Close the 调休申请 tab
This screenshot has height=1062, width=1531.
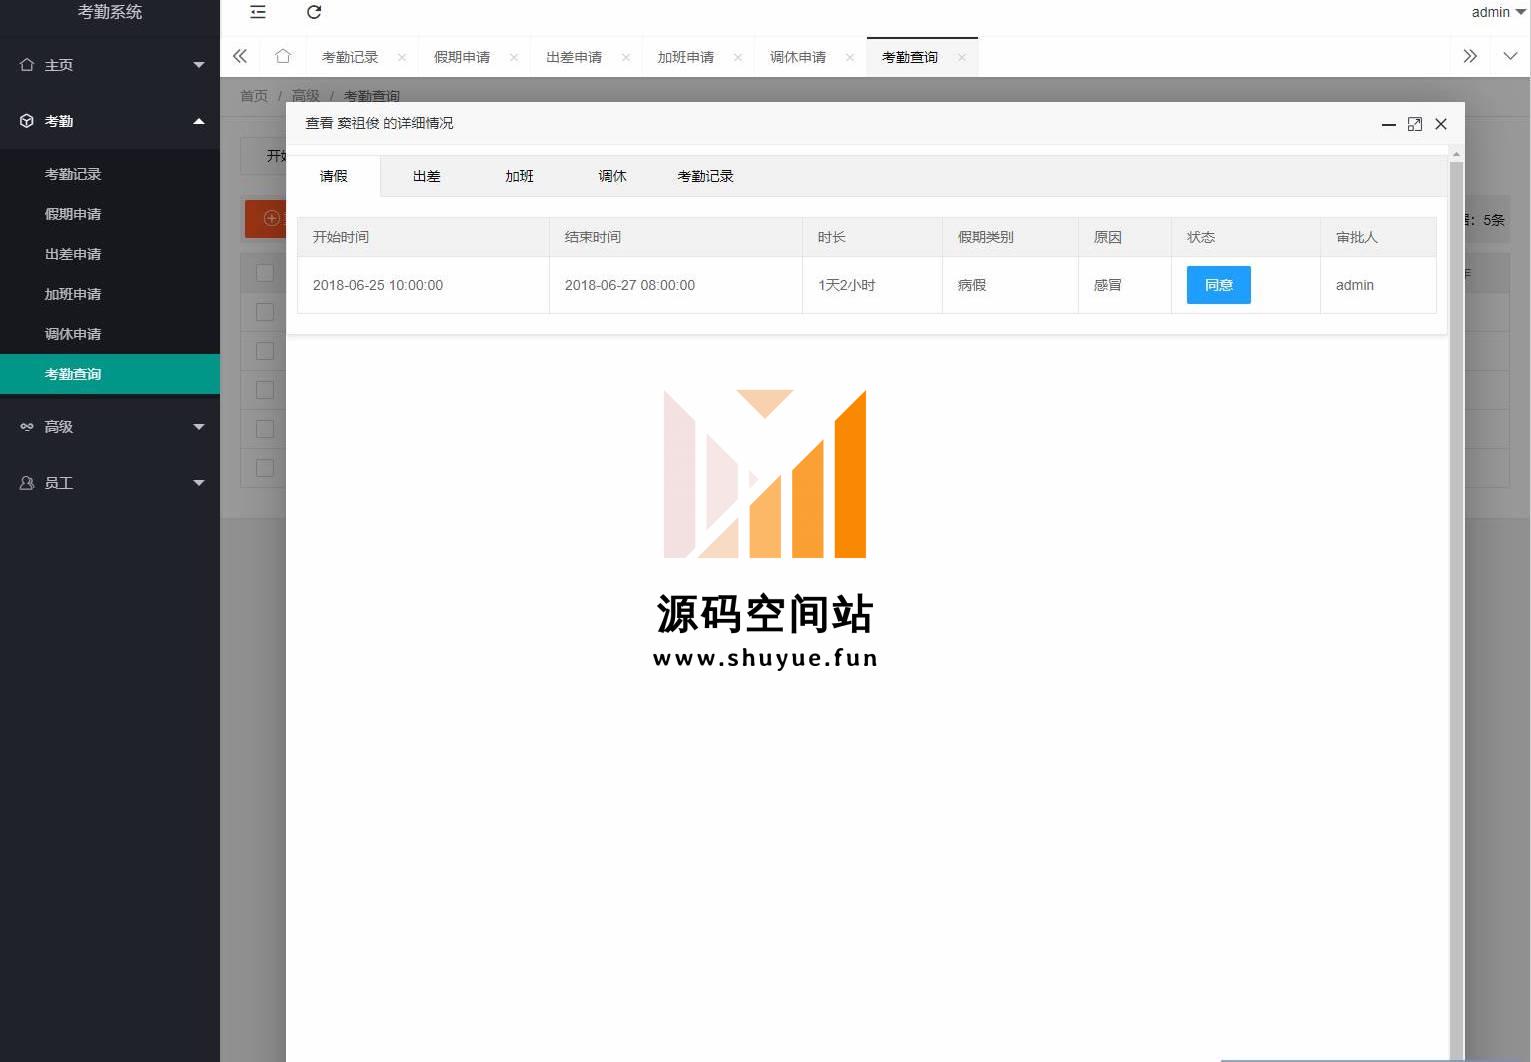[x=850, y=57]
